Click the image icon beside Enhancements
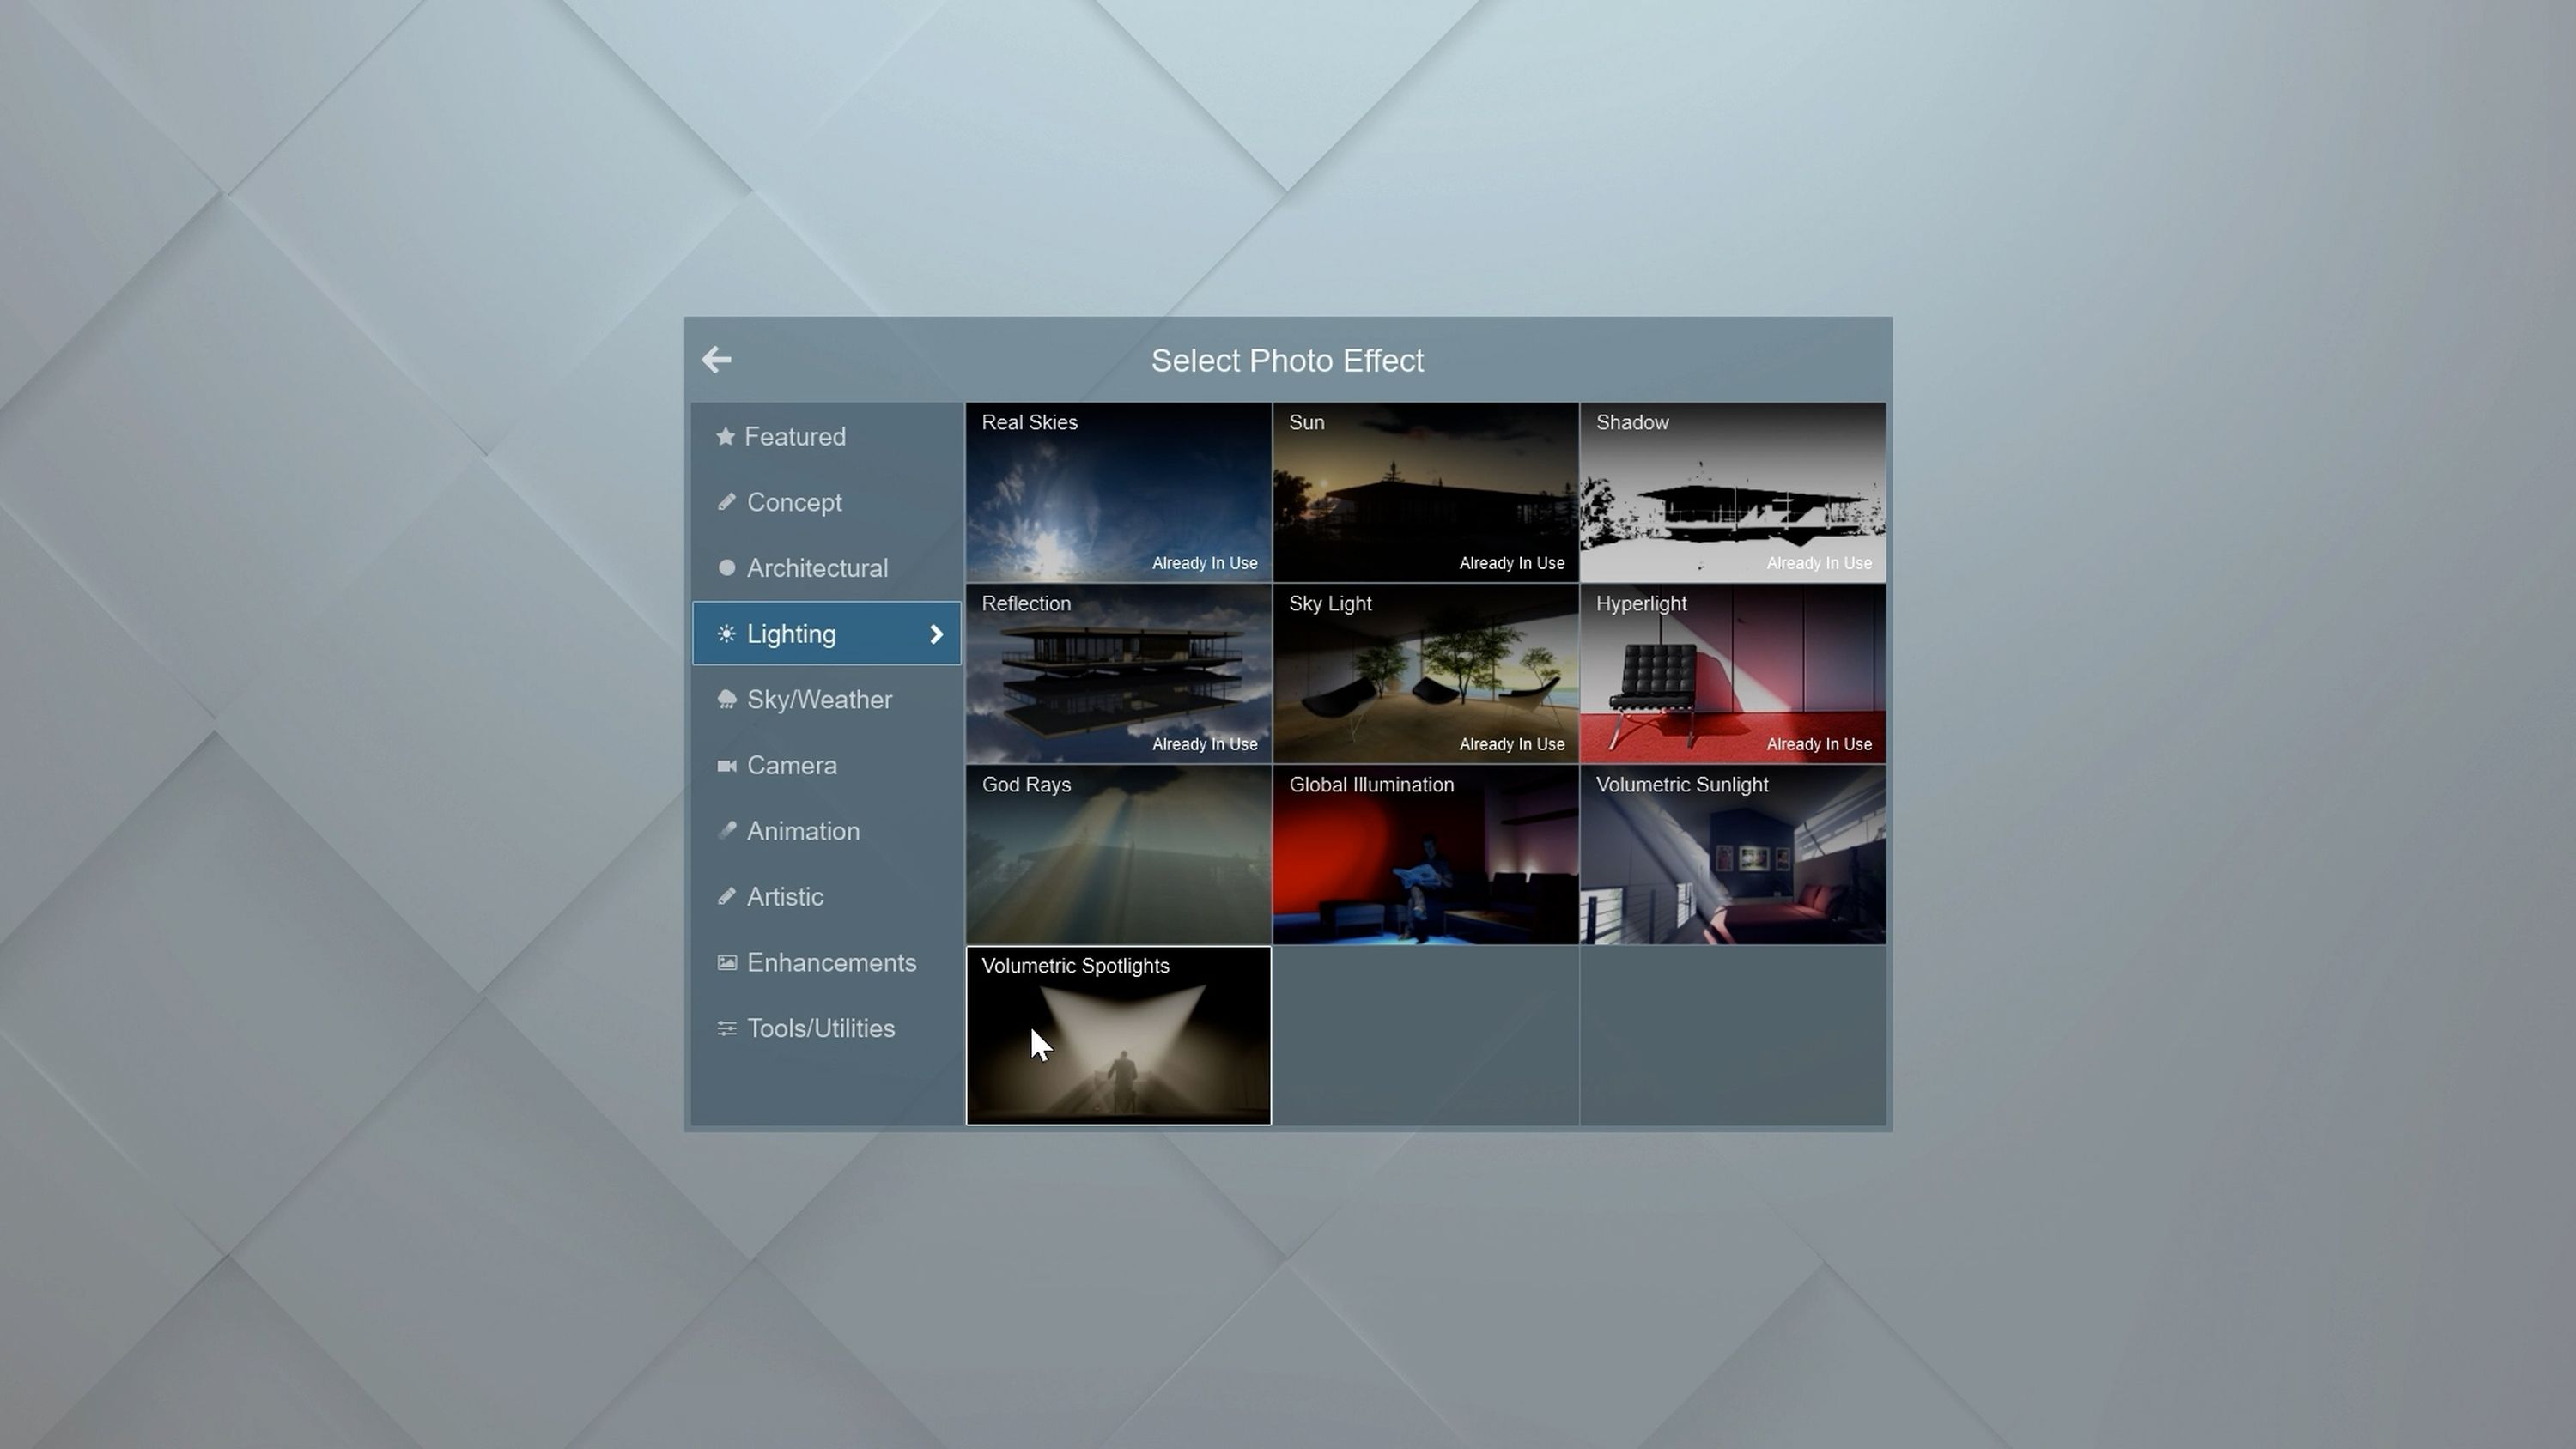Screen dimensions: 2576x1449 pyautogui.click(x=727, y=963)
